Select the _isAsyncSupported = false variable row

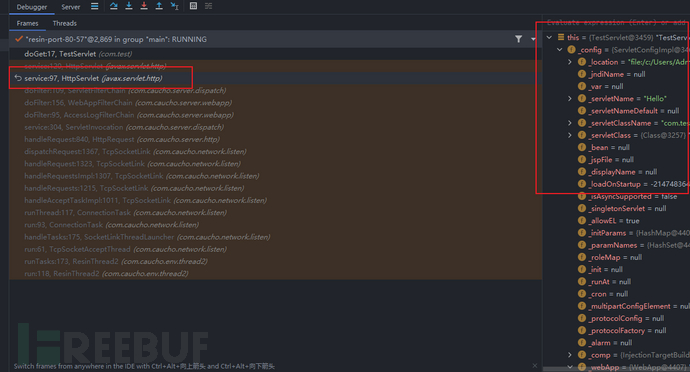617,196
